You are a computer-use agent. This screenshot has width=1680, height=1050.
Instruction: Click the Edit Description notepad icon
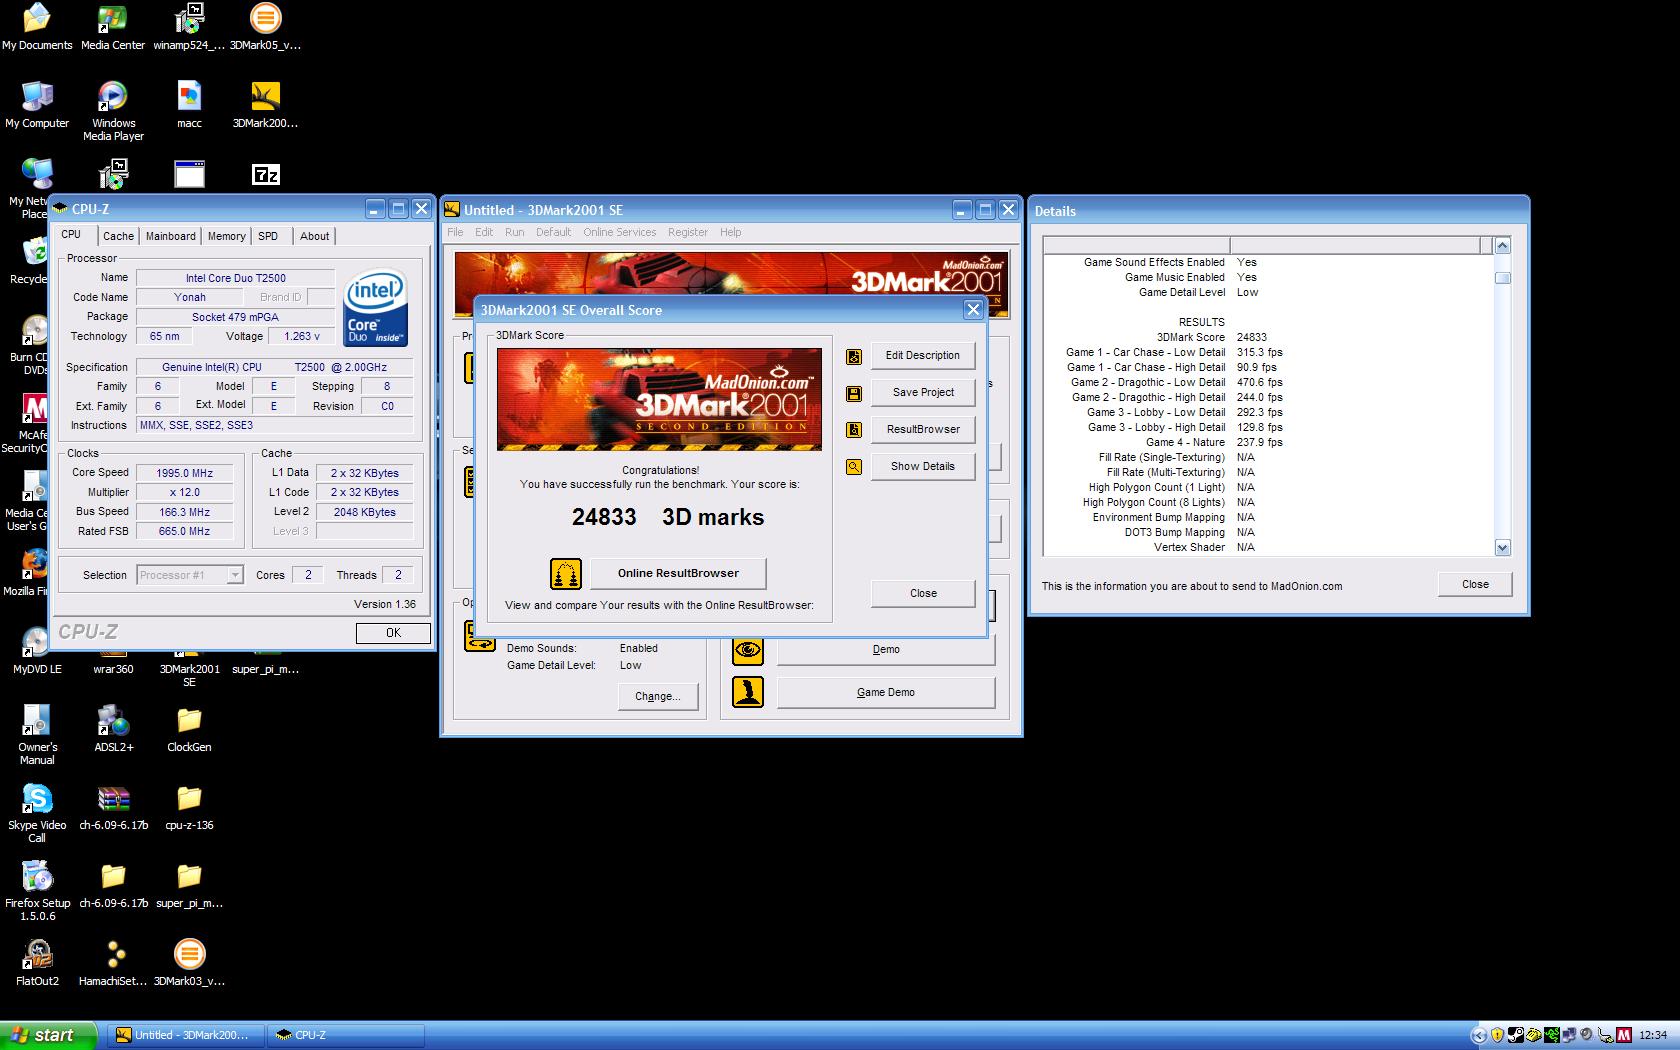(854, 356)
